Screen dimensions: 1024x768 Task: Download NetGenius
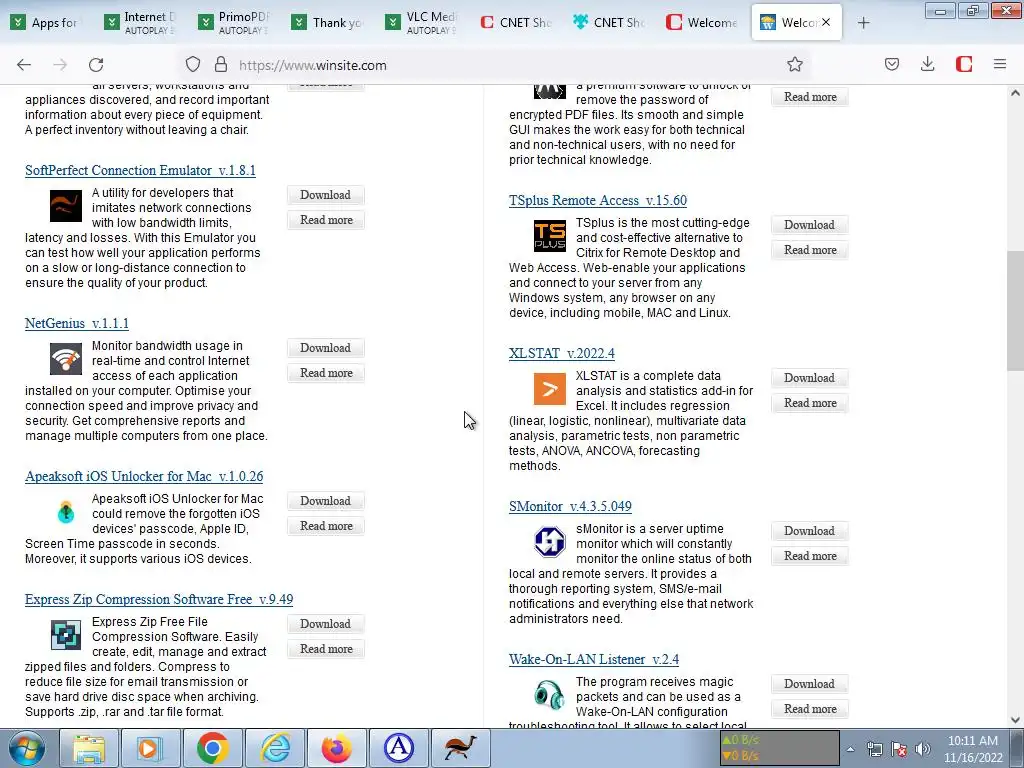(x=326, y=348)
